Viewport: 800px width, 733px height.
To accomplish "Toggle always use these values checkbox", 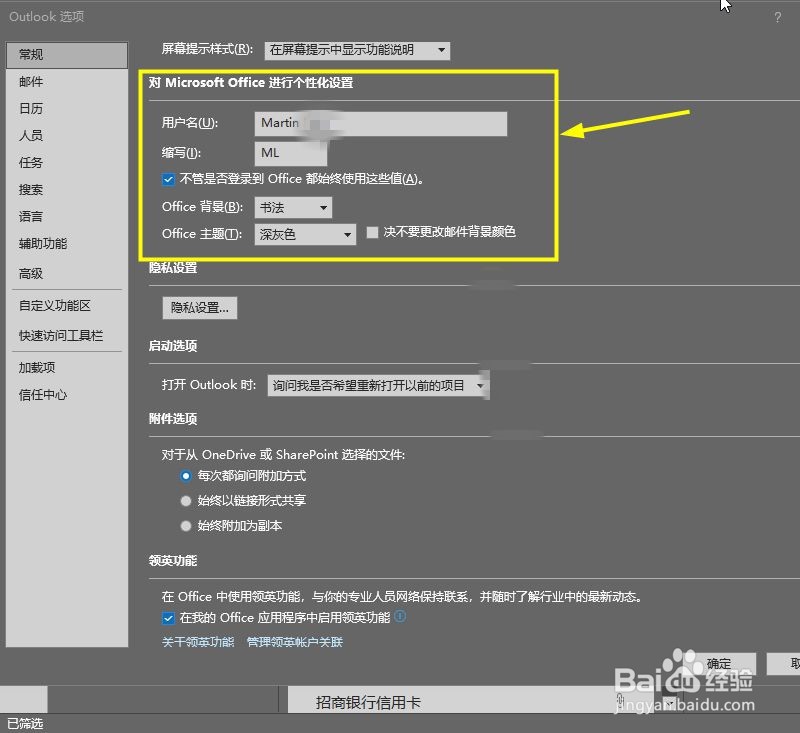I will point(168,179).
